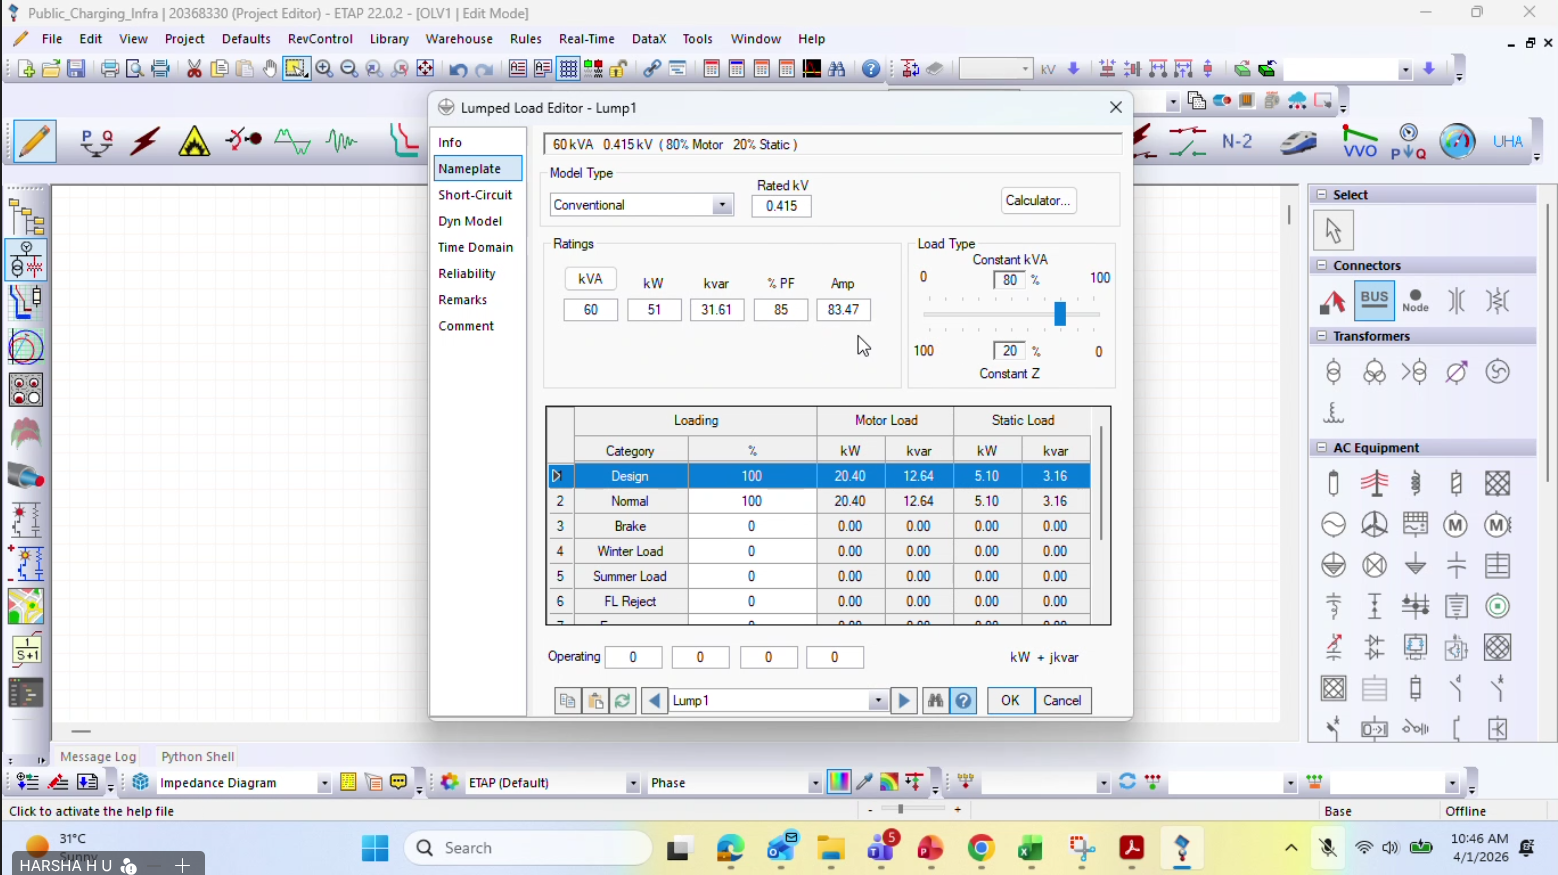Click the Calculator button
This screenshot has width=1558, height=875.
click(1038, 201)
